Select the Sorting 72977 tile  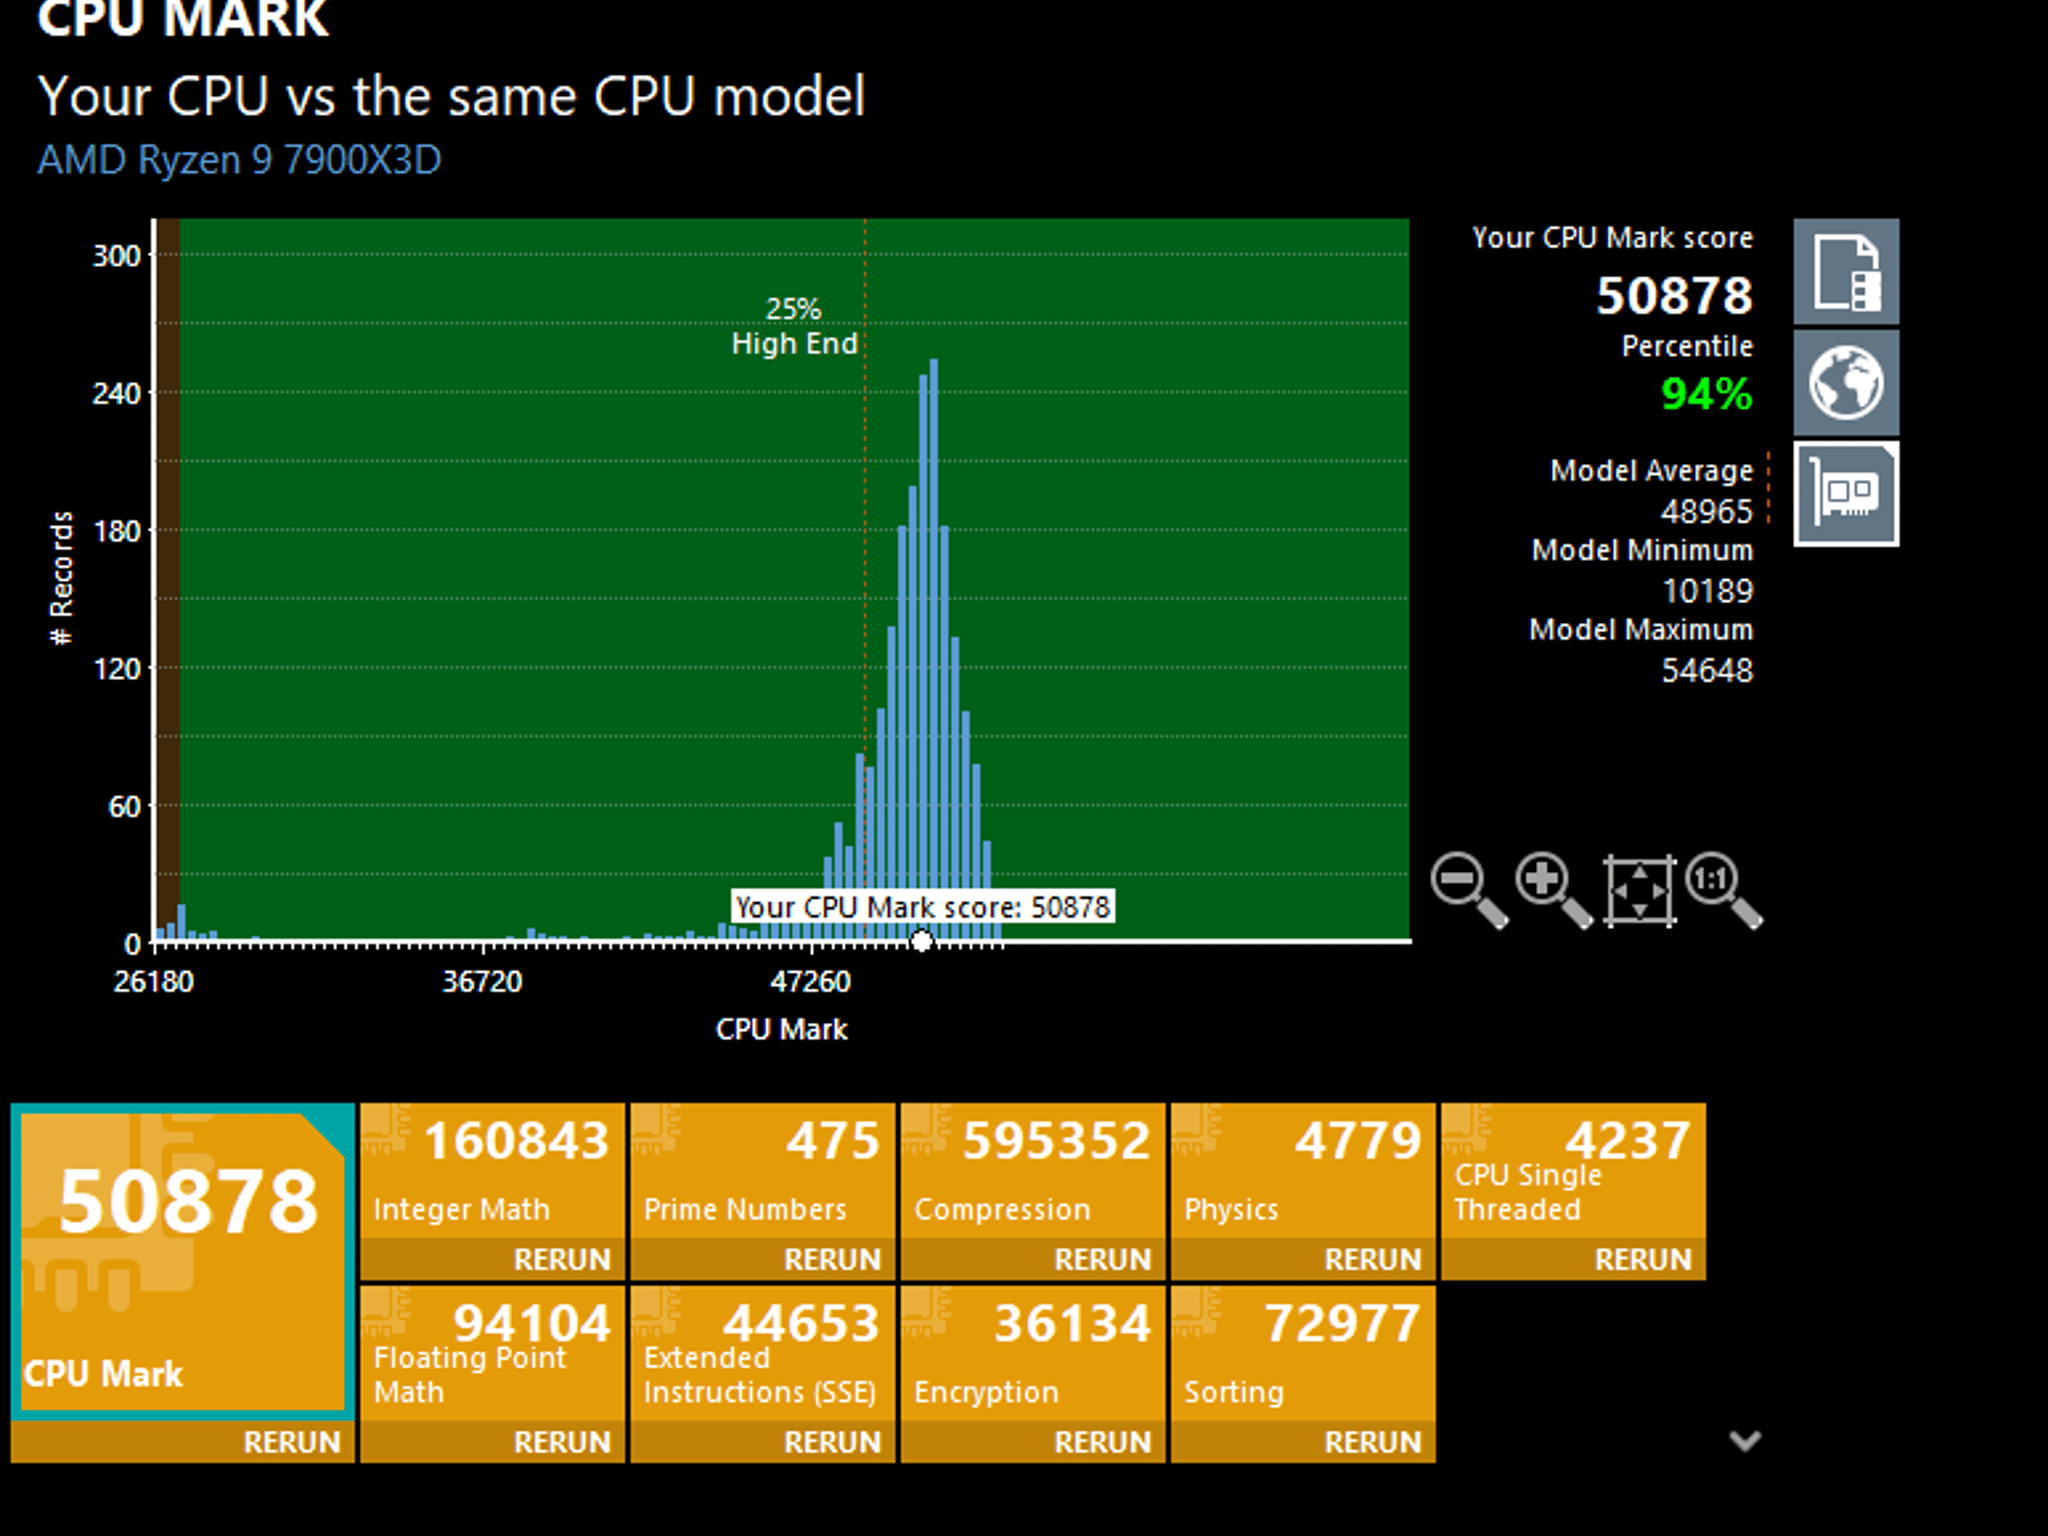tap(1303, 1354)
